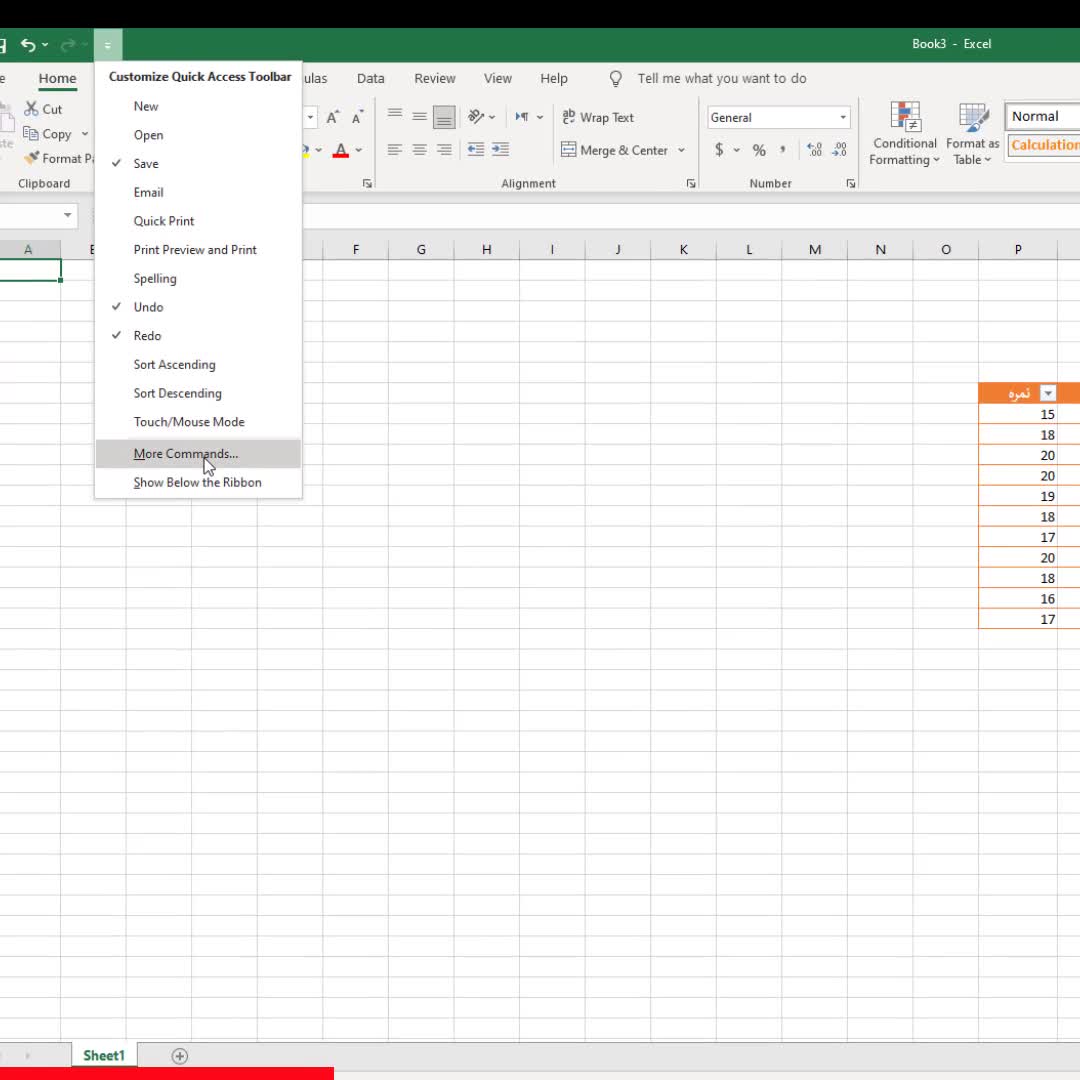The height and width of the screenshot is (1080, 1080).
Task: Choose Show Below the Ribbon
Action: [x=197, y=483]
